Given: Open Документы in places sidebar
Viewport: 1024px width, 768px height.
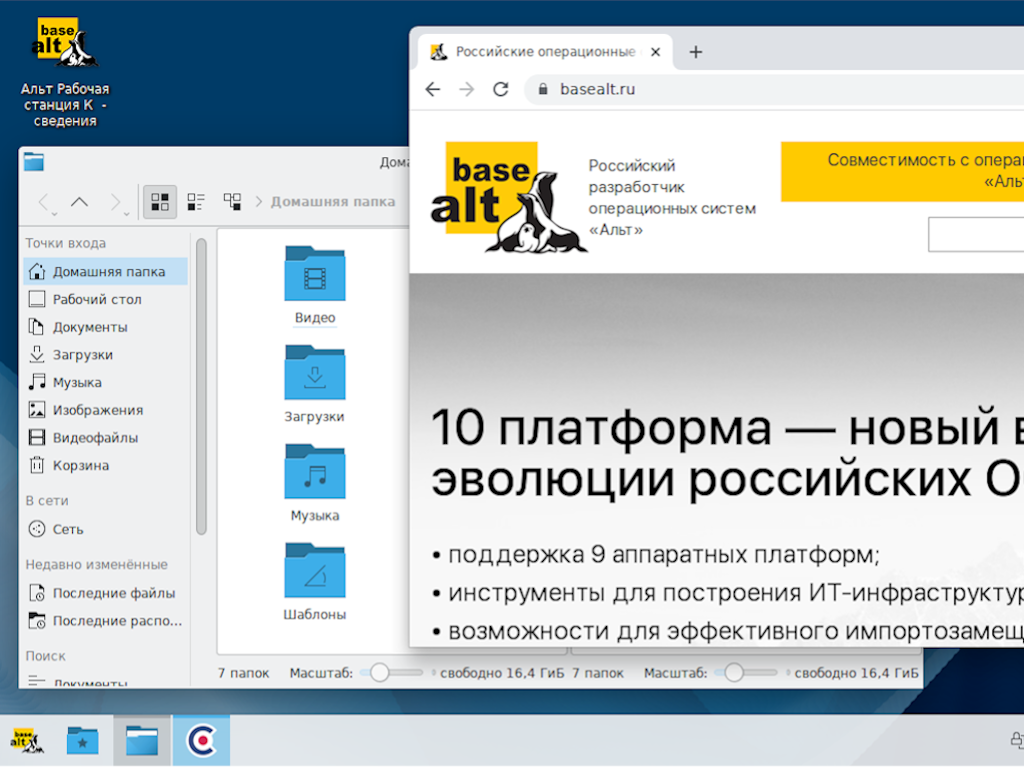Looking at the screenshot, I should pyautogui.click(x=106, y=327).
